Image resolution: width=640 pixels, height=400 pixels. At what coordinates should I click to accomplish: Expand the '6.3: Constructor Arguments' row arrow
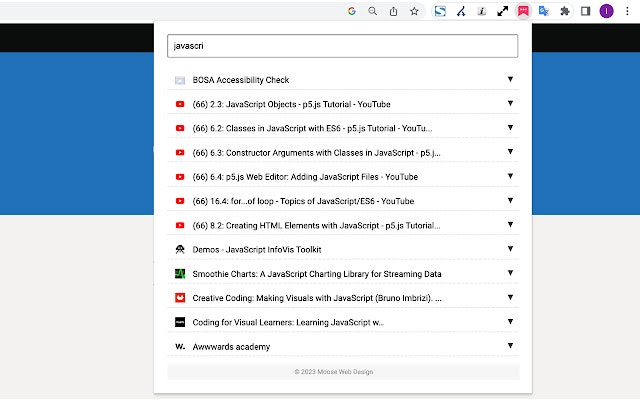[x=510, y=151]
